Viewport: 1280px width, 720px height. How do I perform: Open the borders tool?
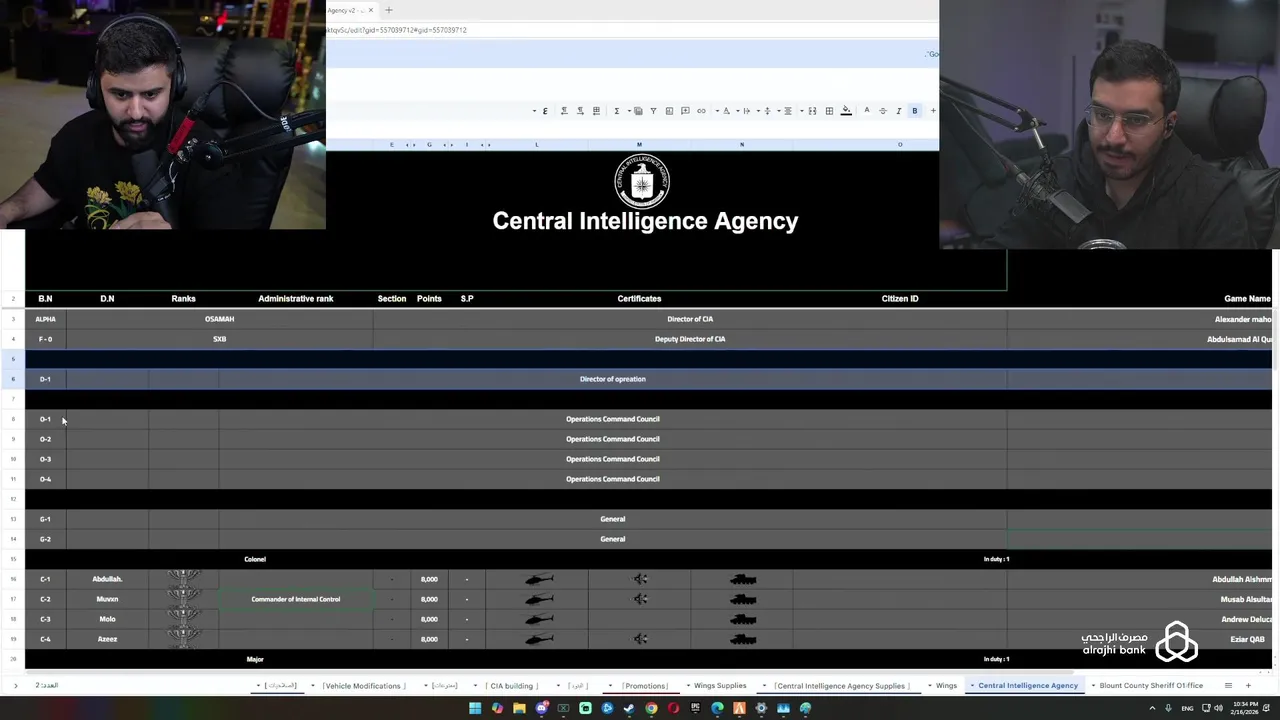(829, 111)
